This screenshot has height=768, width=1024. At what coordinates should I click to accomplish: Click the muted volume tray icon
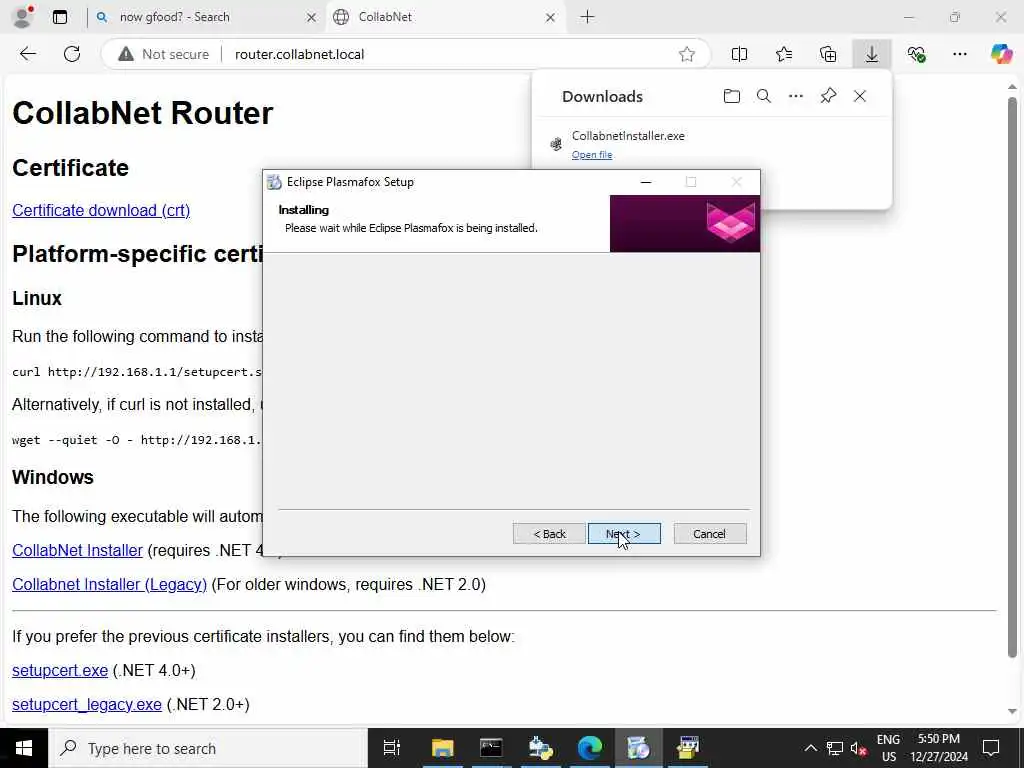(858, 748)
